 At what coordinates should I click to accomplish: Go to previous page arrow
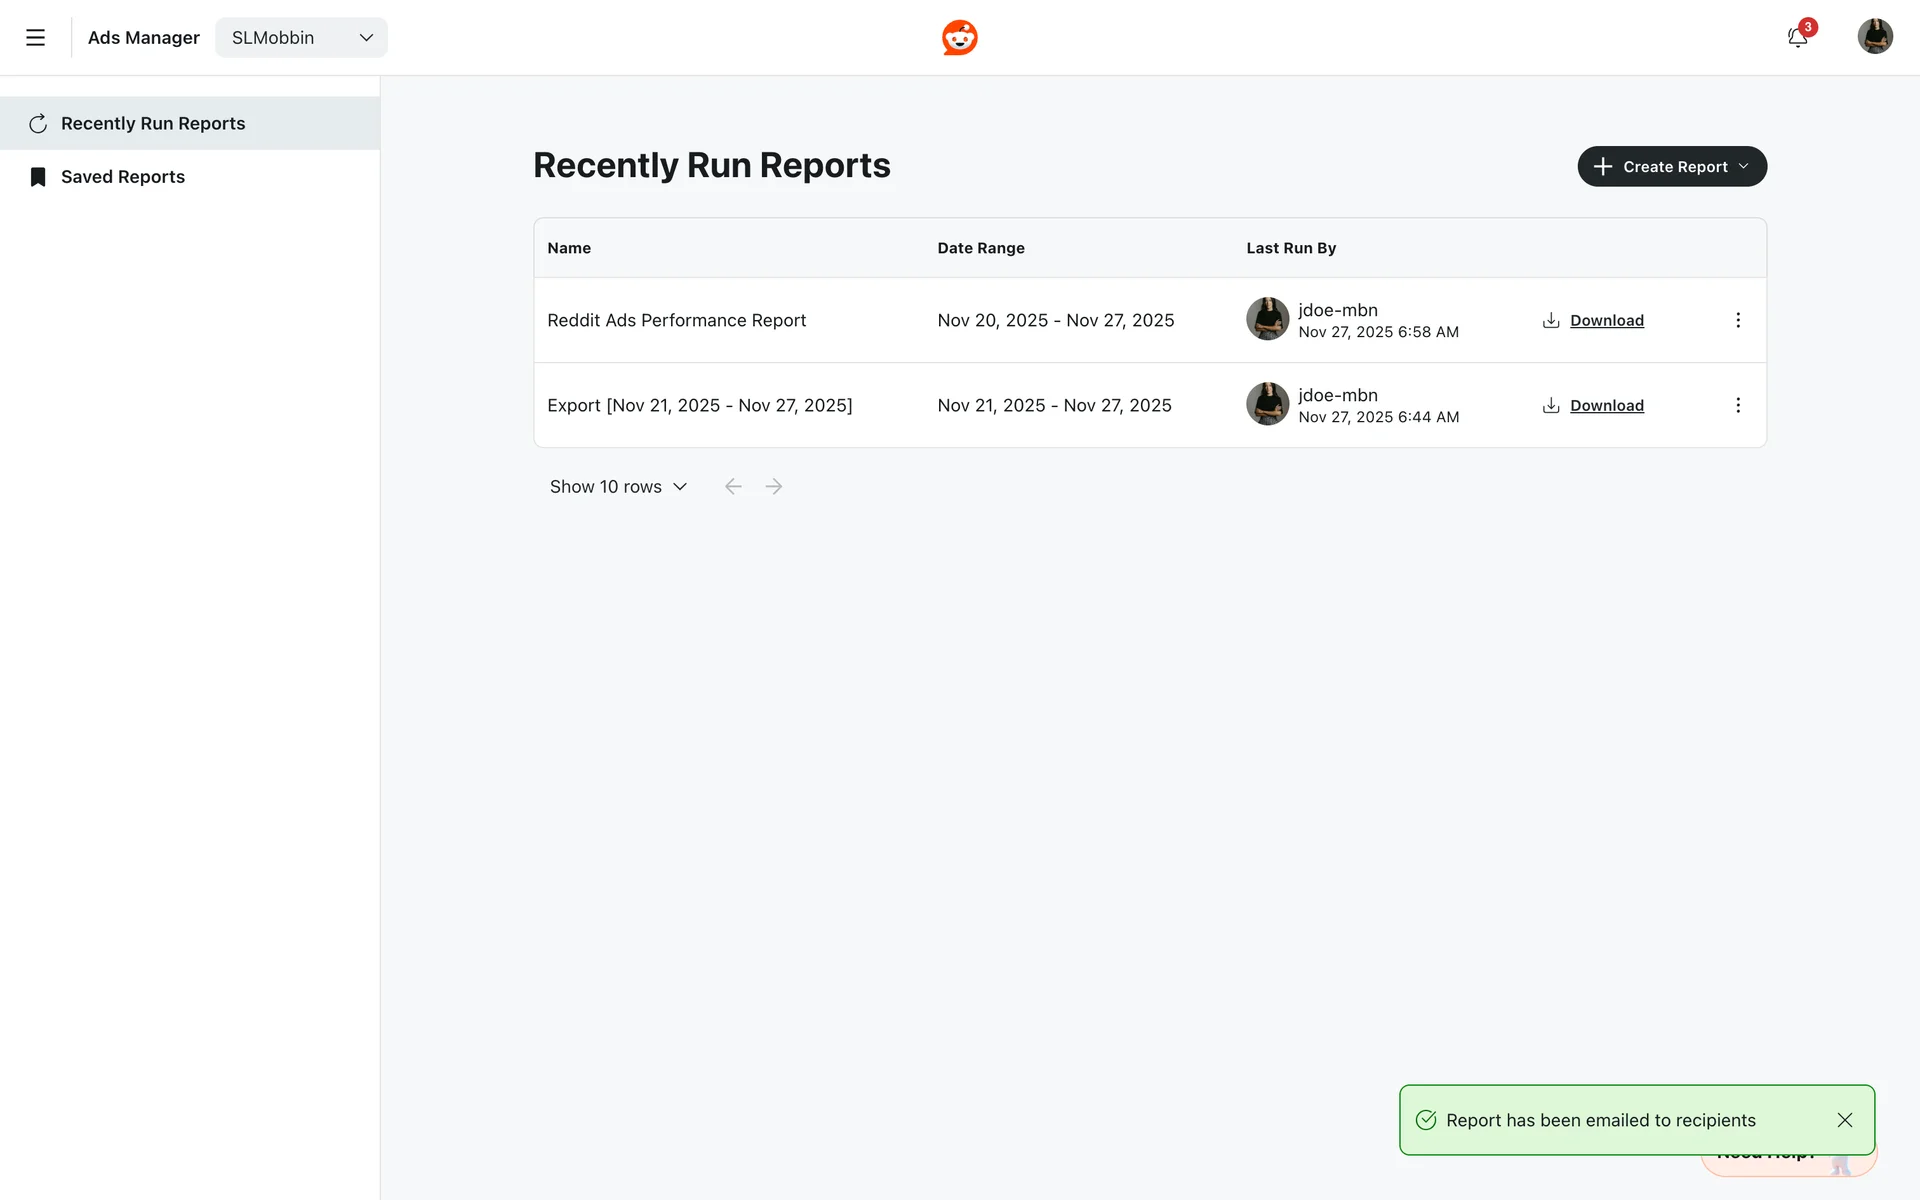click(x=733, y=487)
